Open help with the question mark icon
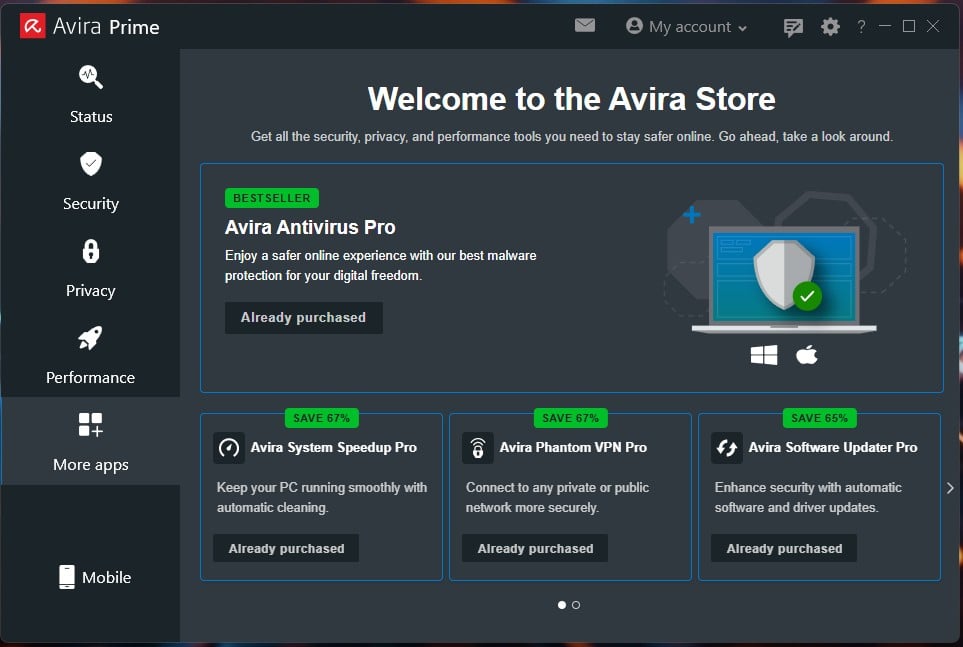 click(861, 26)
